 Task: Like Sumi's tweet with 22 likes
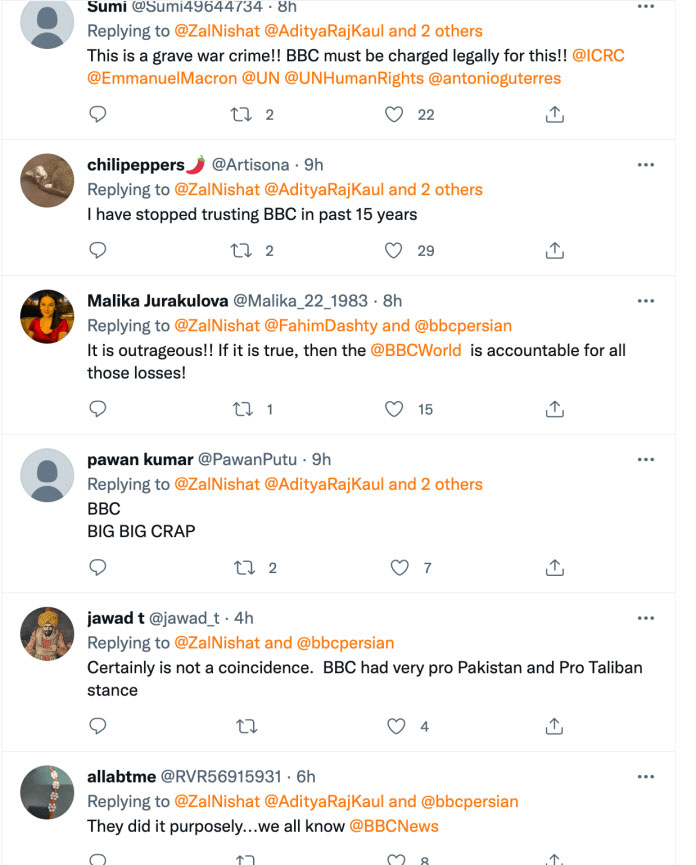click(x=395, y=115)
